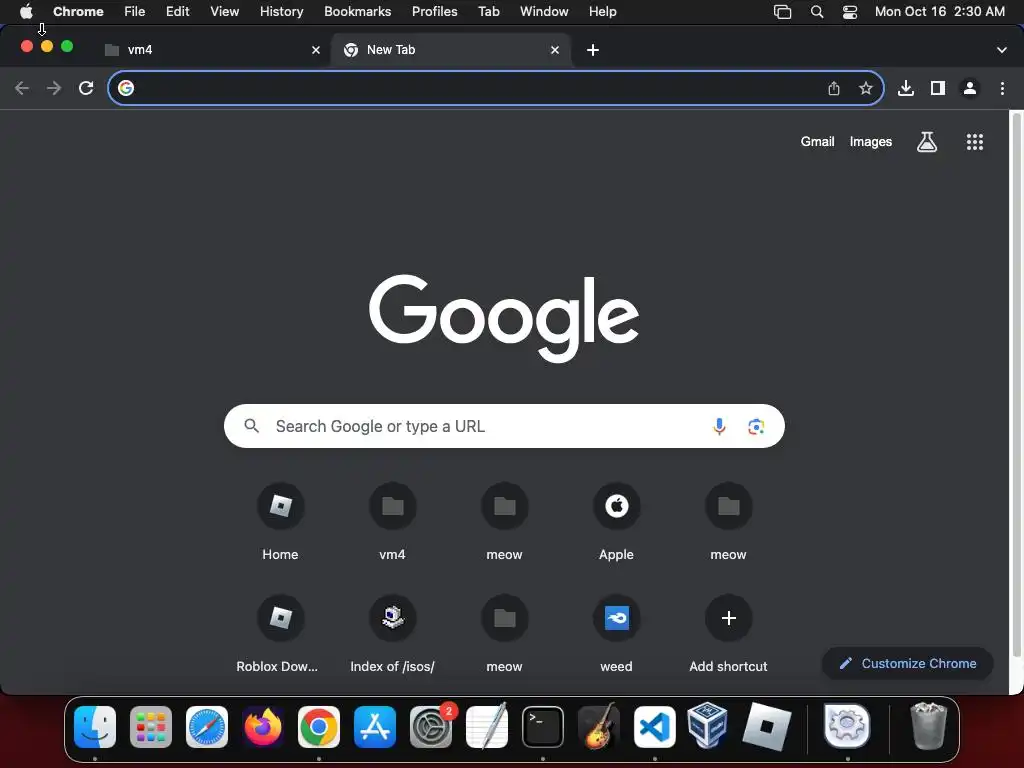Launch Firefox from the Dock
This screenshot has height=768, width=1024.
pos(263,727)
